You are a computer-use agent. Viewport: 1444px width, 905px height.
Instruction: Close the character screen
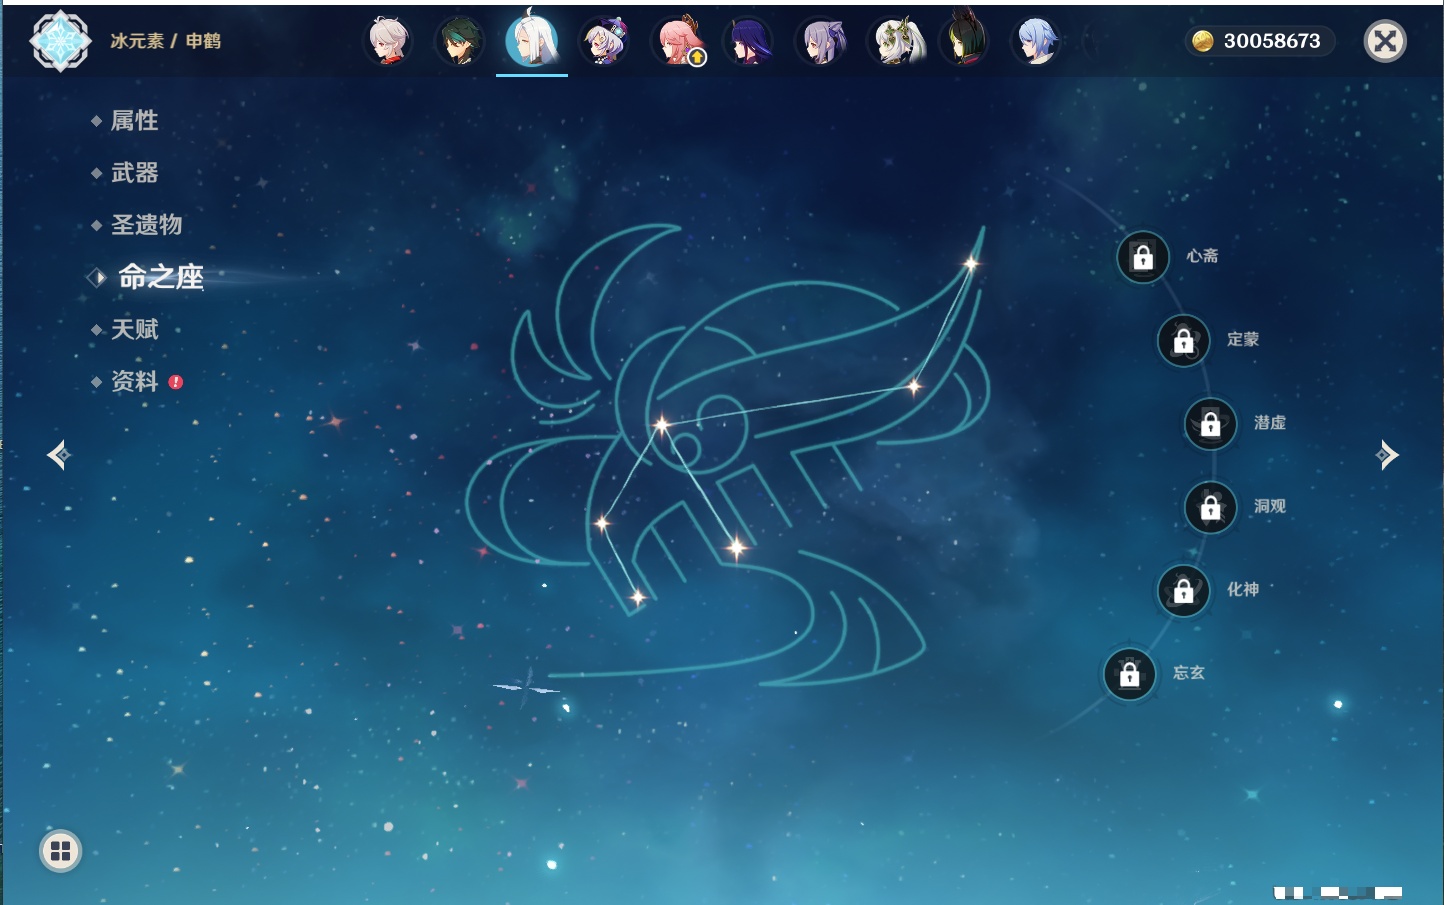1386,41
